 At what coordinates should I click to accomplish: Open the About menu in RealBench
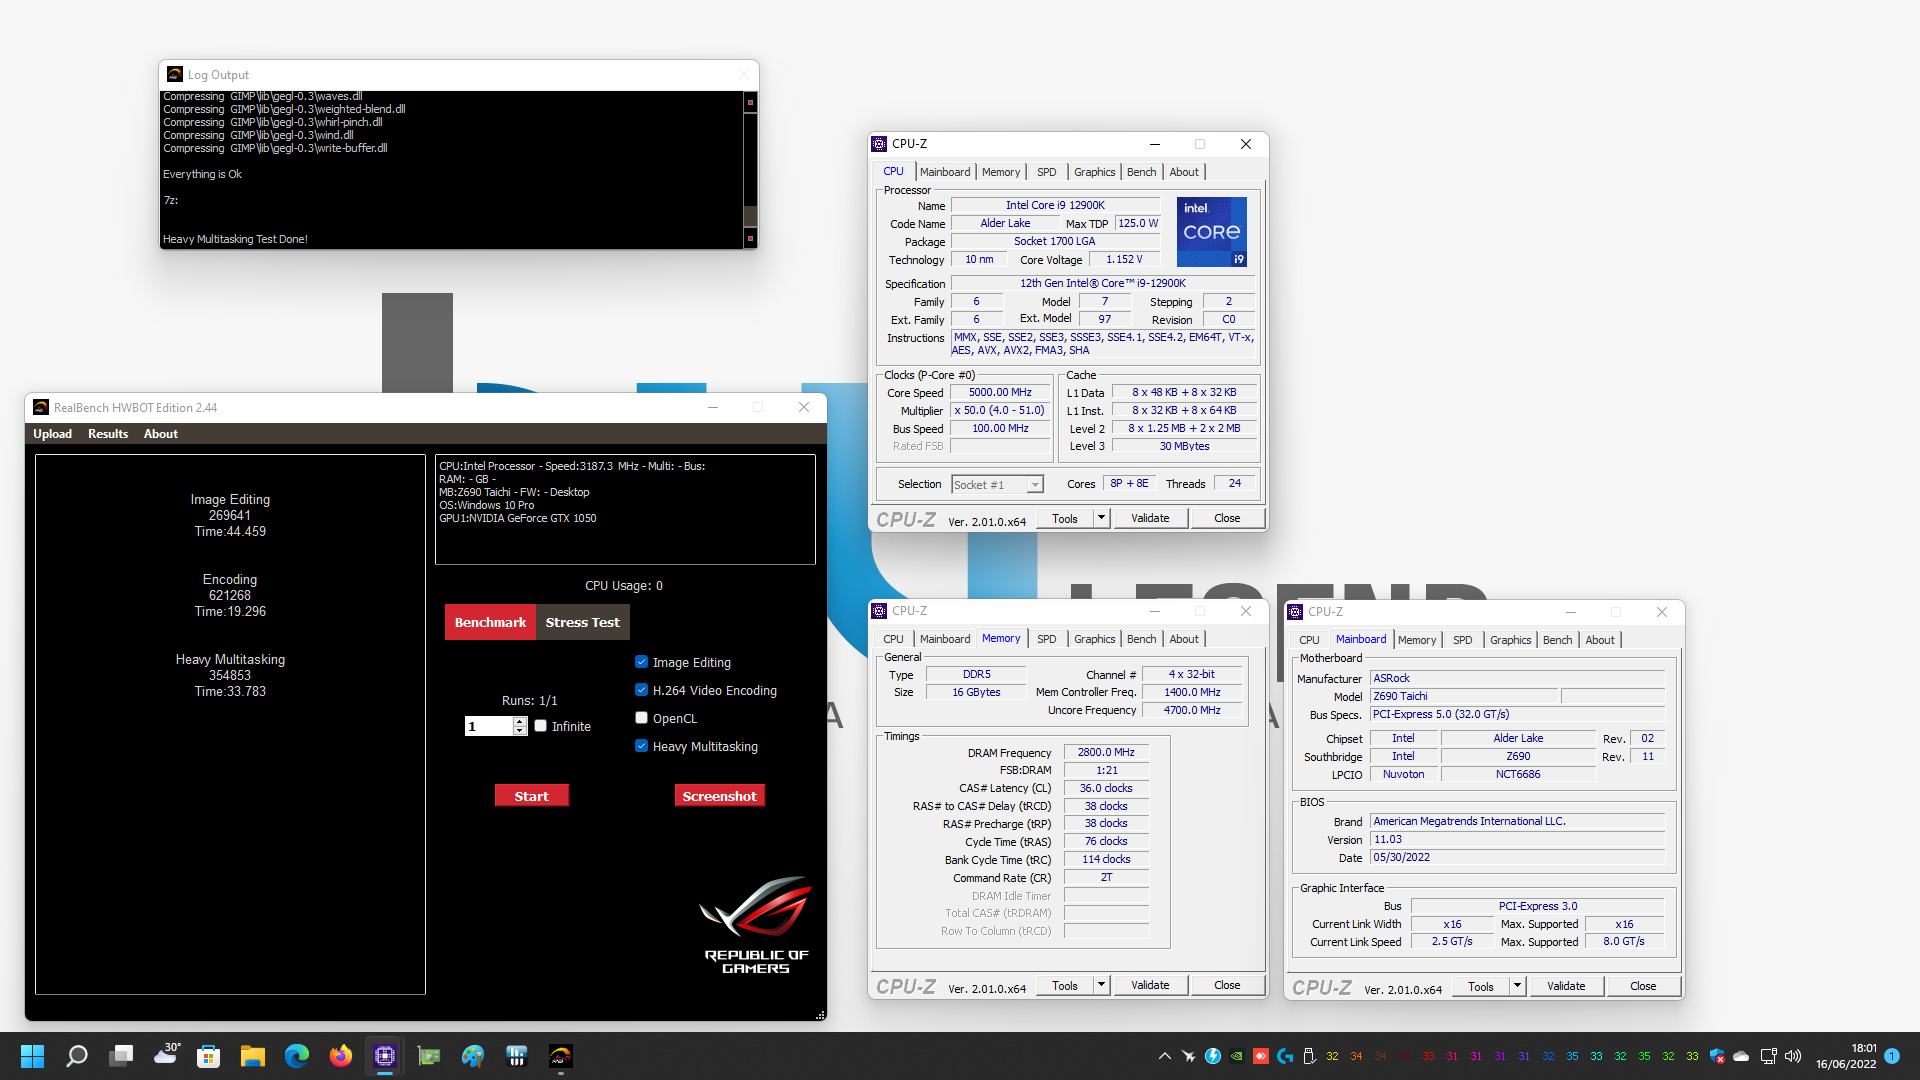pyautogui.click(x=161, y=434)
